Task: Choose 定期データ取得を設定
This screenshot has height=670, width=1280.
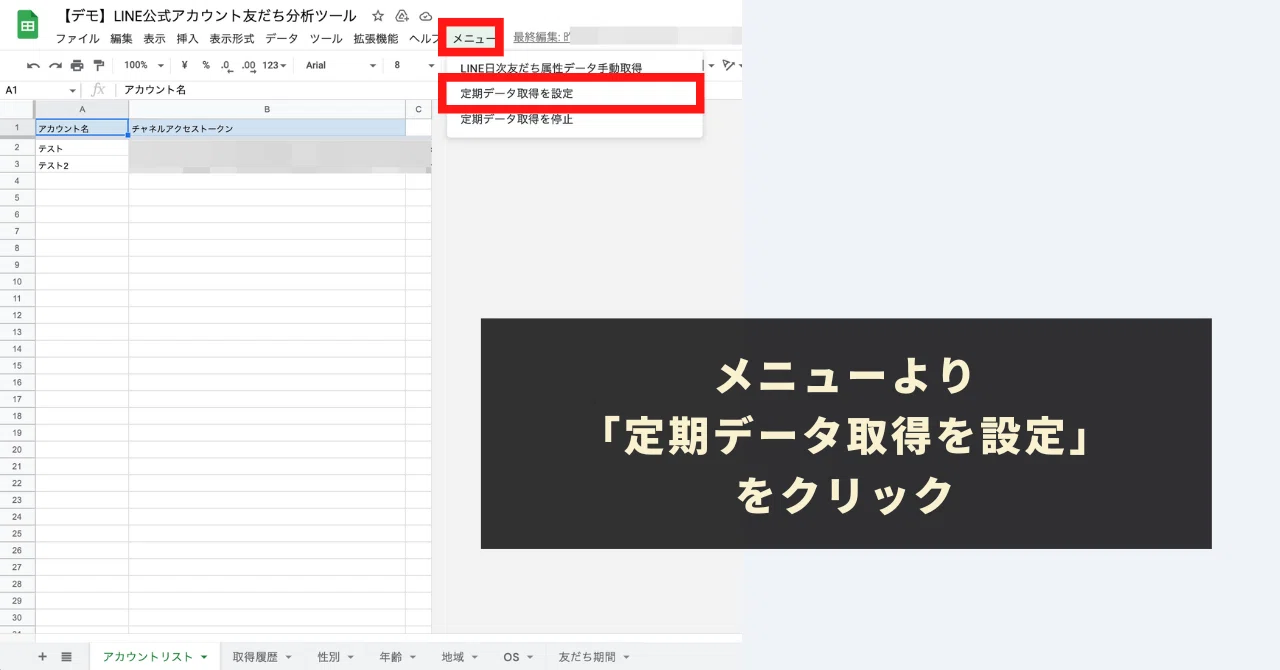Action: (x=574, y=93)
